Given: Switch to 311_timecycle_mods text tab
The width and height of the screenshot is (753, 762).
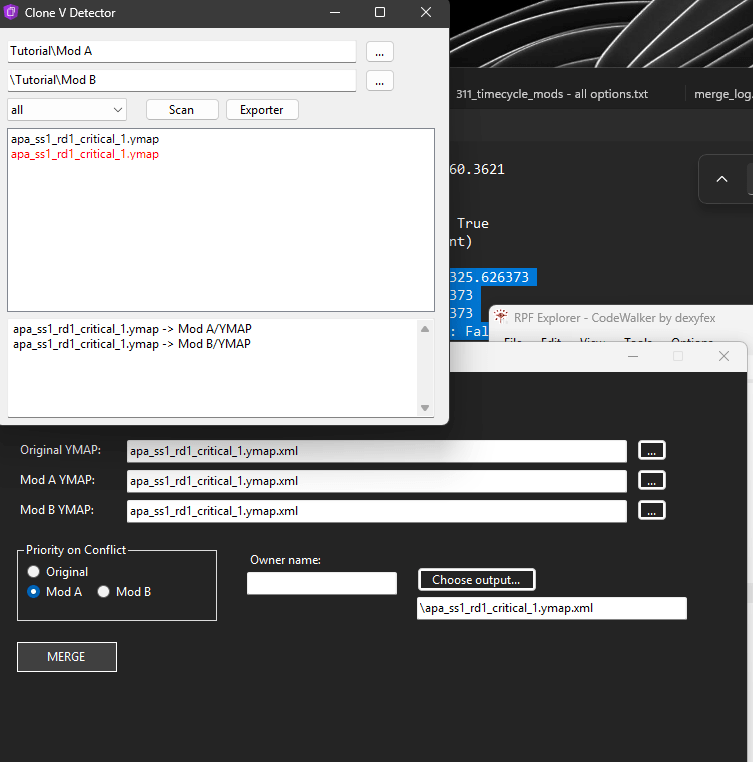Looking at the screenshot, I should point(551,94).
